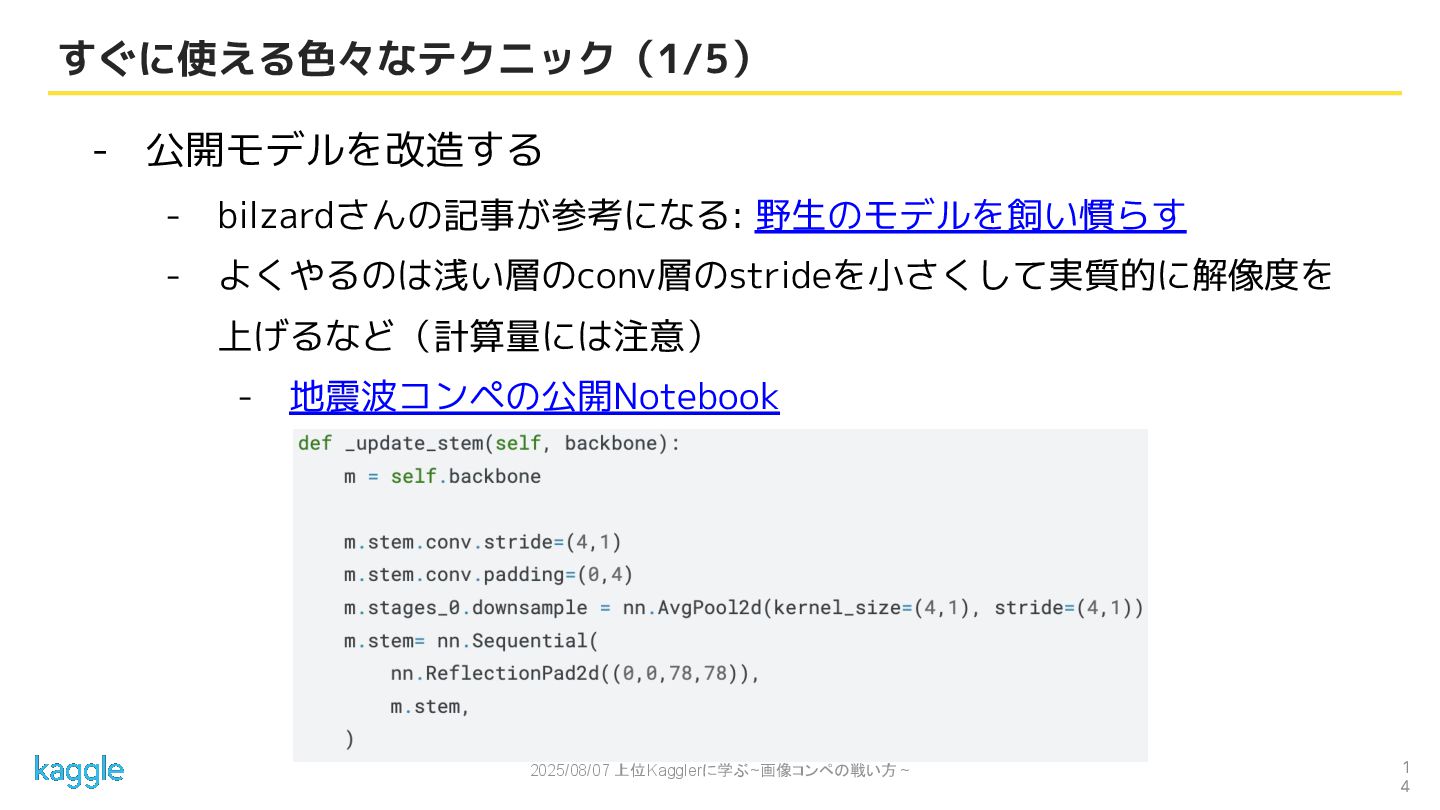This screenshot has width=1440, height=810.
Task: Open the 野生のモデルを飼い慣らす link
Action: (970, 215)
